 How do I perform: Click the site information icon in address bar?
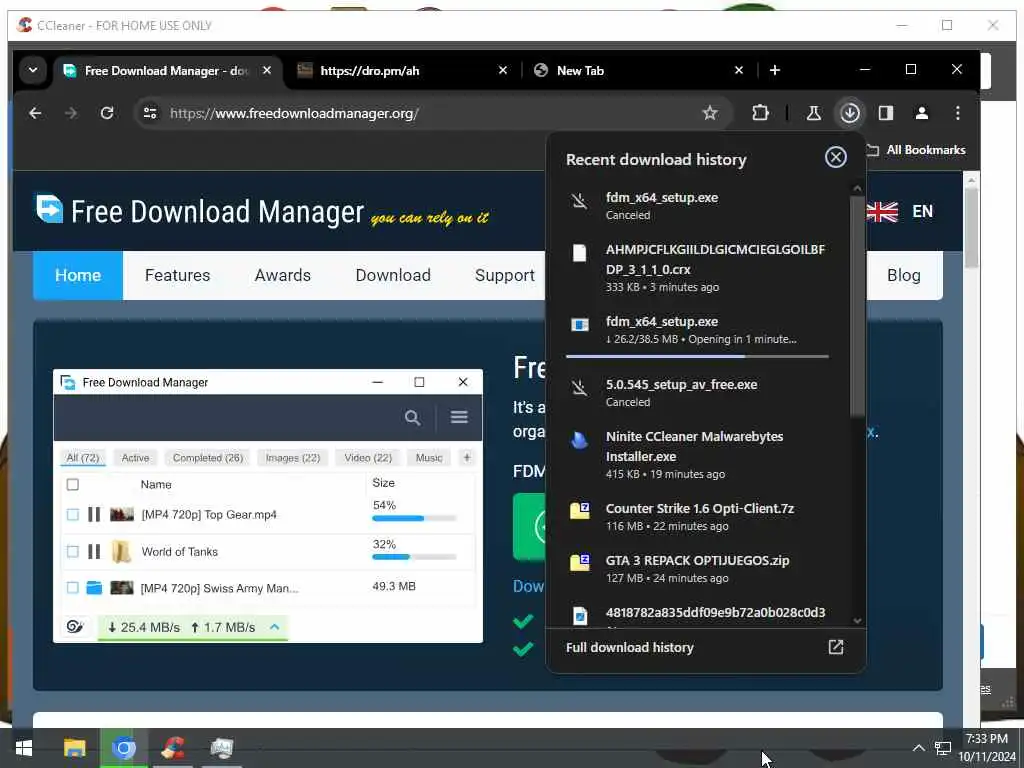pos(150,113)
